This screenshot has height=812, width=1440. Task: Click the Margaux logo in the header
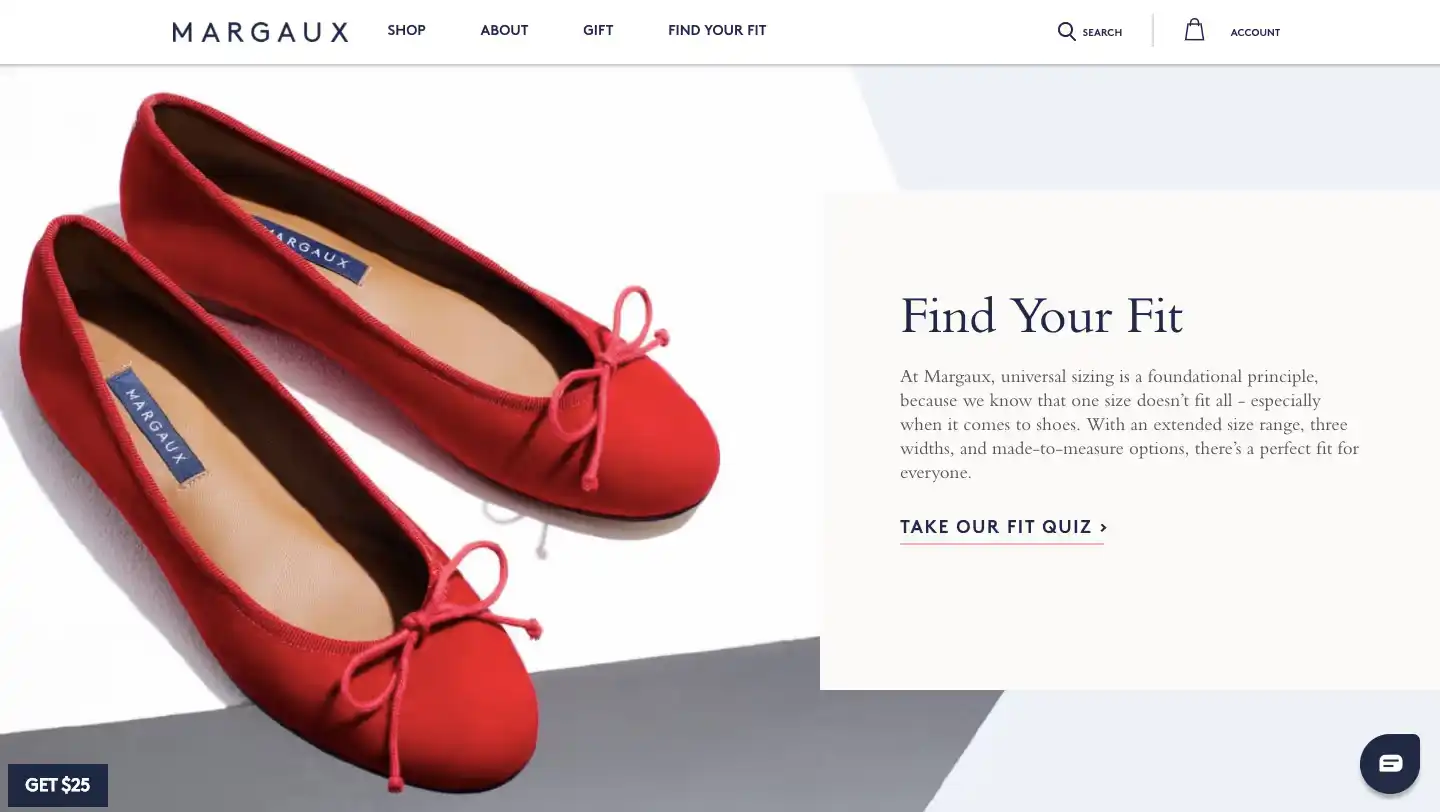pyautogui.click(x=260, y=32)
